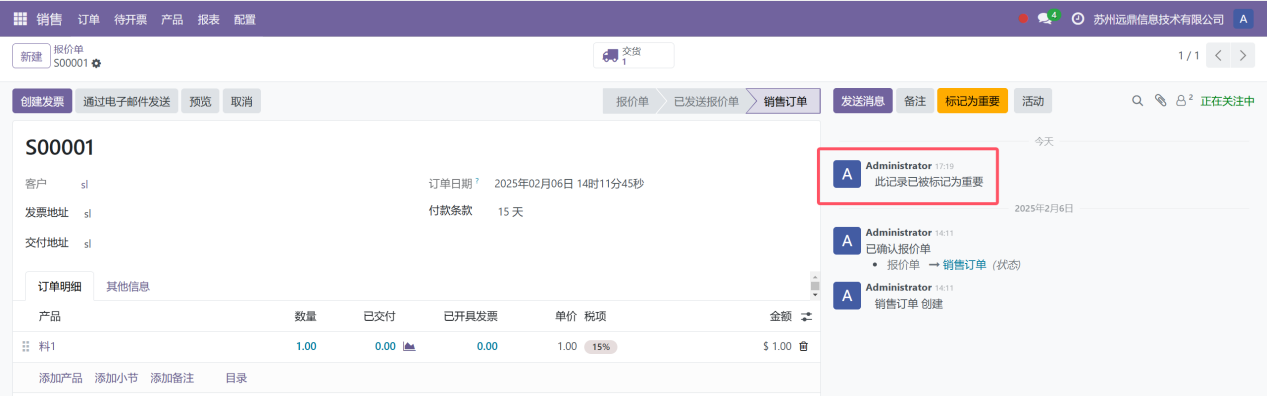Click the 新建 button
This screenshot has width=1267, height=396.
[x=31, y=56]
